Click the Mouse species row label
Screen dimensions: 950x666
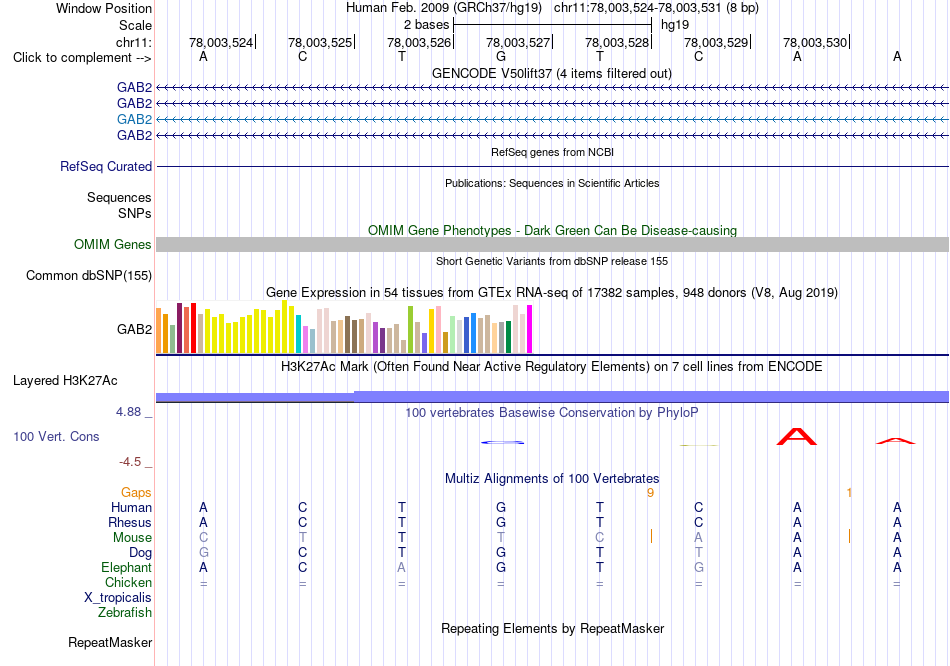pyautogui.click(x=132, y=538)
